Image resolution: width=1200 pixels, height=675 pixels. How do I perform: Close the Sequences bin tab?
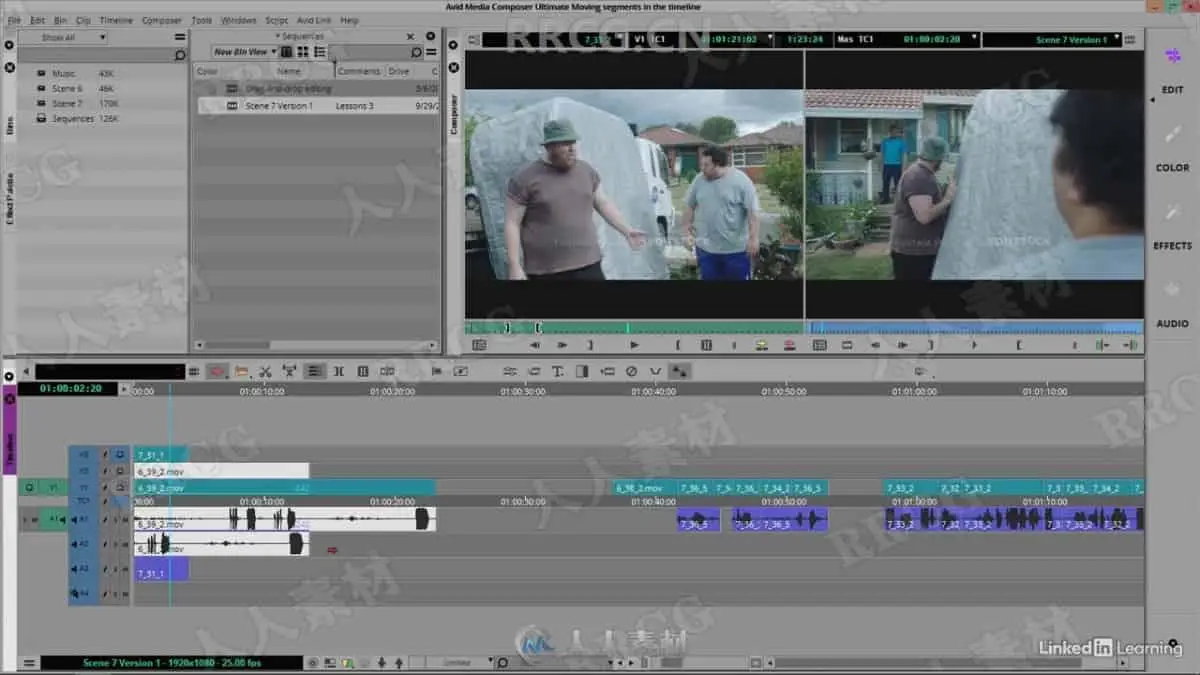[410, 37]
